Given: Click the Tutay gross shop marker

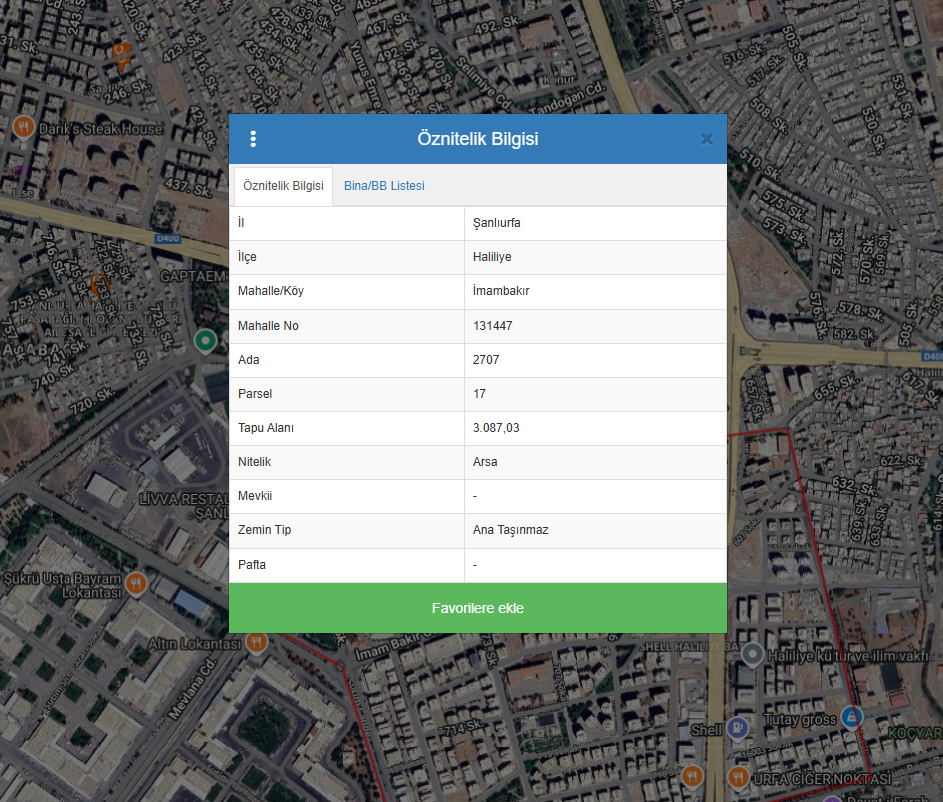Looking at the screenshot, I should 850,716.
